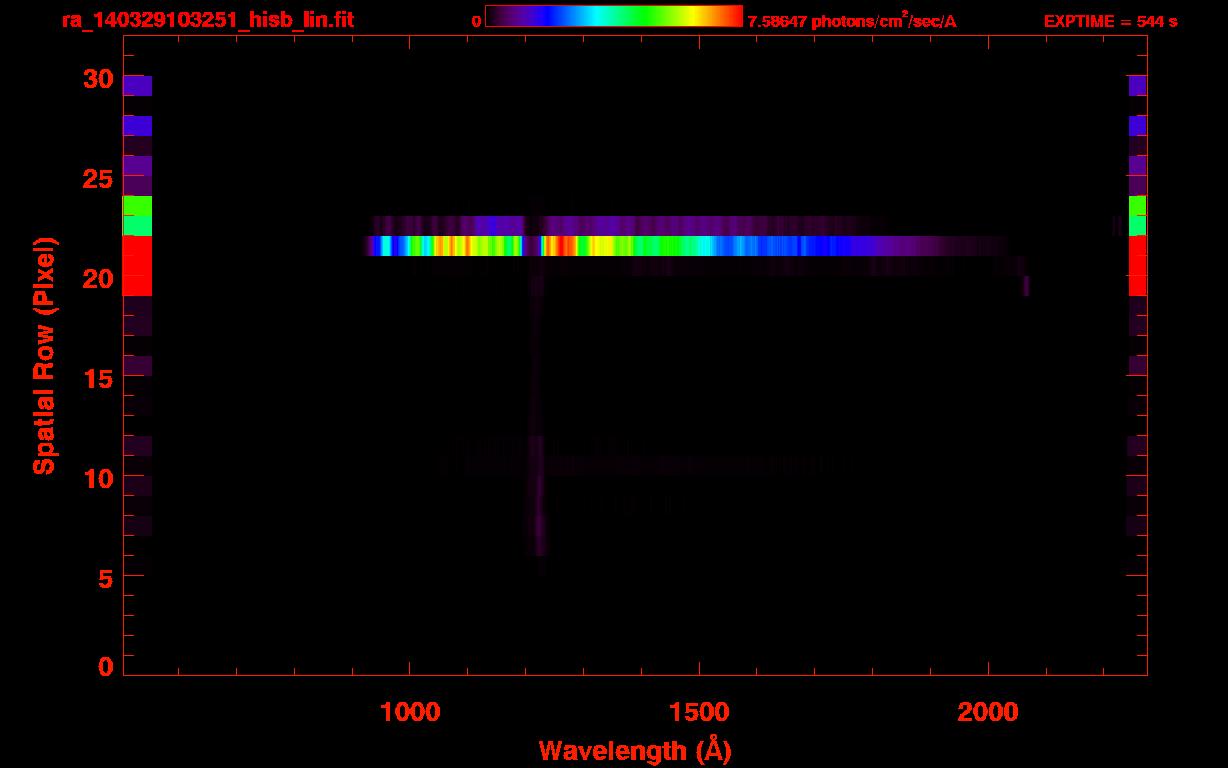The image size is (1228, 768).
Task: Click the color bar minimum value 0
Action: coord(476,21)
